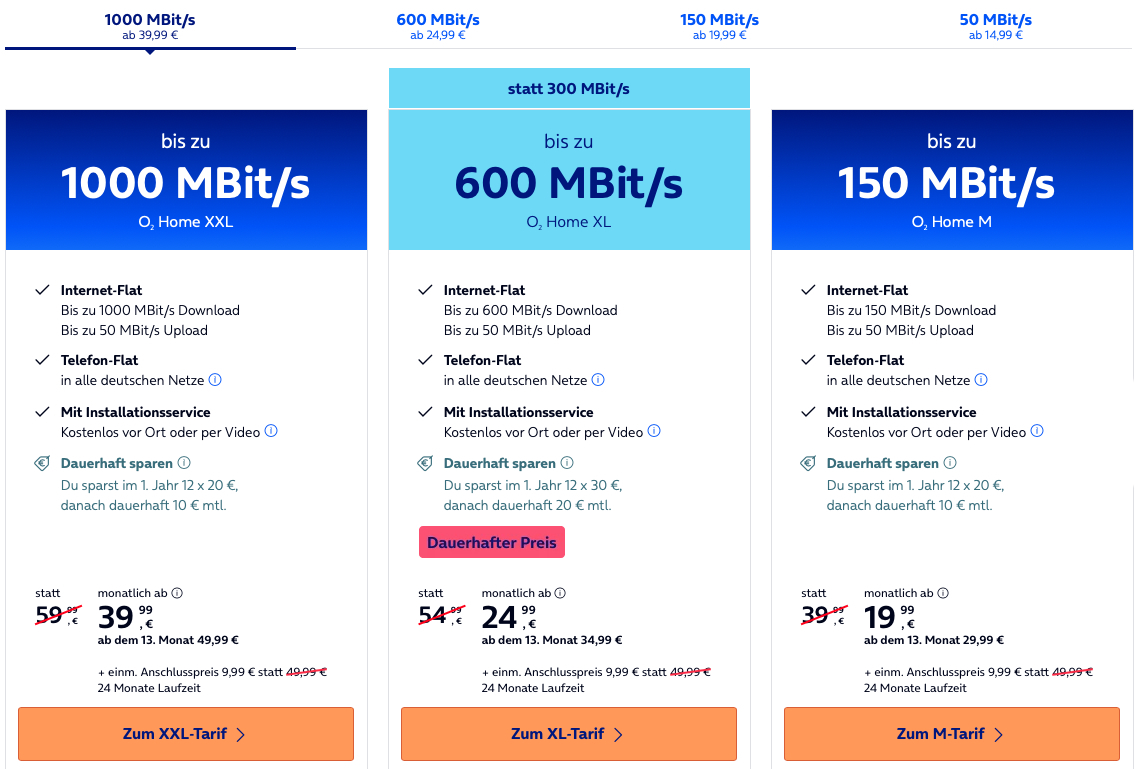Show info for 'monatlich ab' in XXL plan

(177, 593)
